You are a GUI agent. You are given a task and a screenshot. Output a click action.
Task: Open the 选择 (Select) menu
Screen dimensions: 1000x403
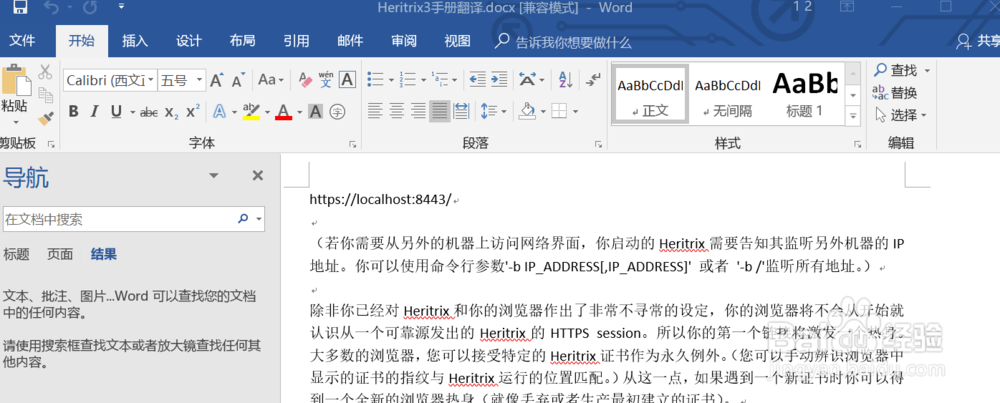(x=901, y=115)
